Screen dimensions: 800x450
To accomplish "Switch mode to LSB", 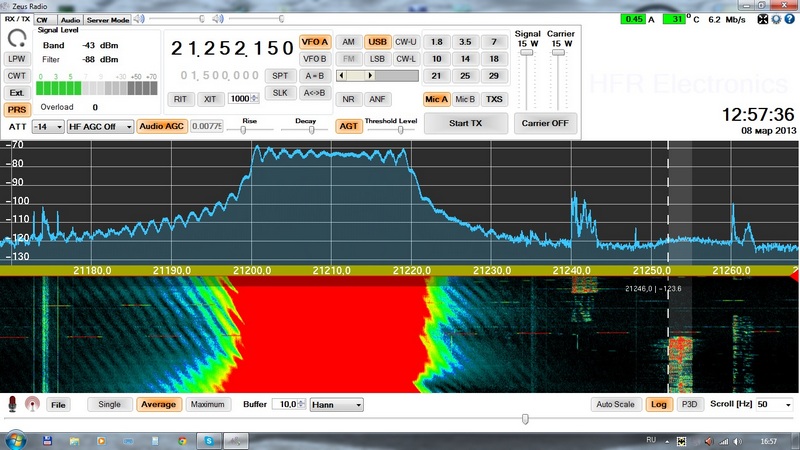I will pos(377,59).
